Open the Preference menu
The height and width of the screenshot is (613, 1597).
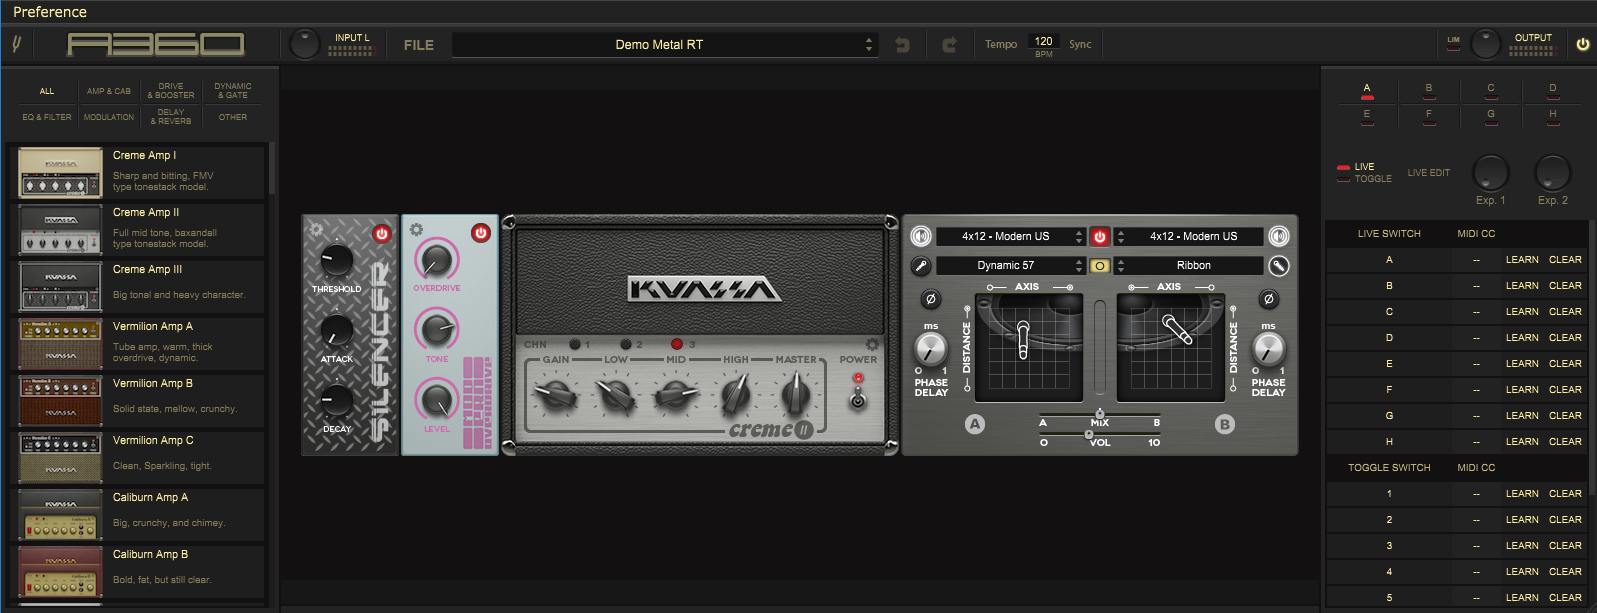coord(50,12)
